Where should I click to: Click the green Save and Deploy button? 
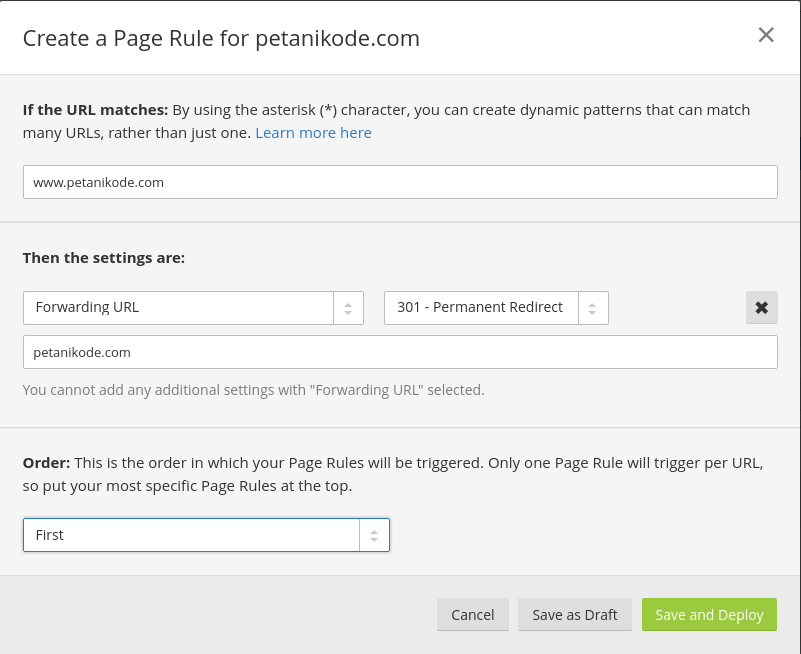click(709, 615)
